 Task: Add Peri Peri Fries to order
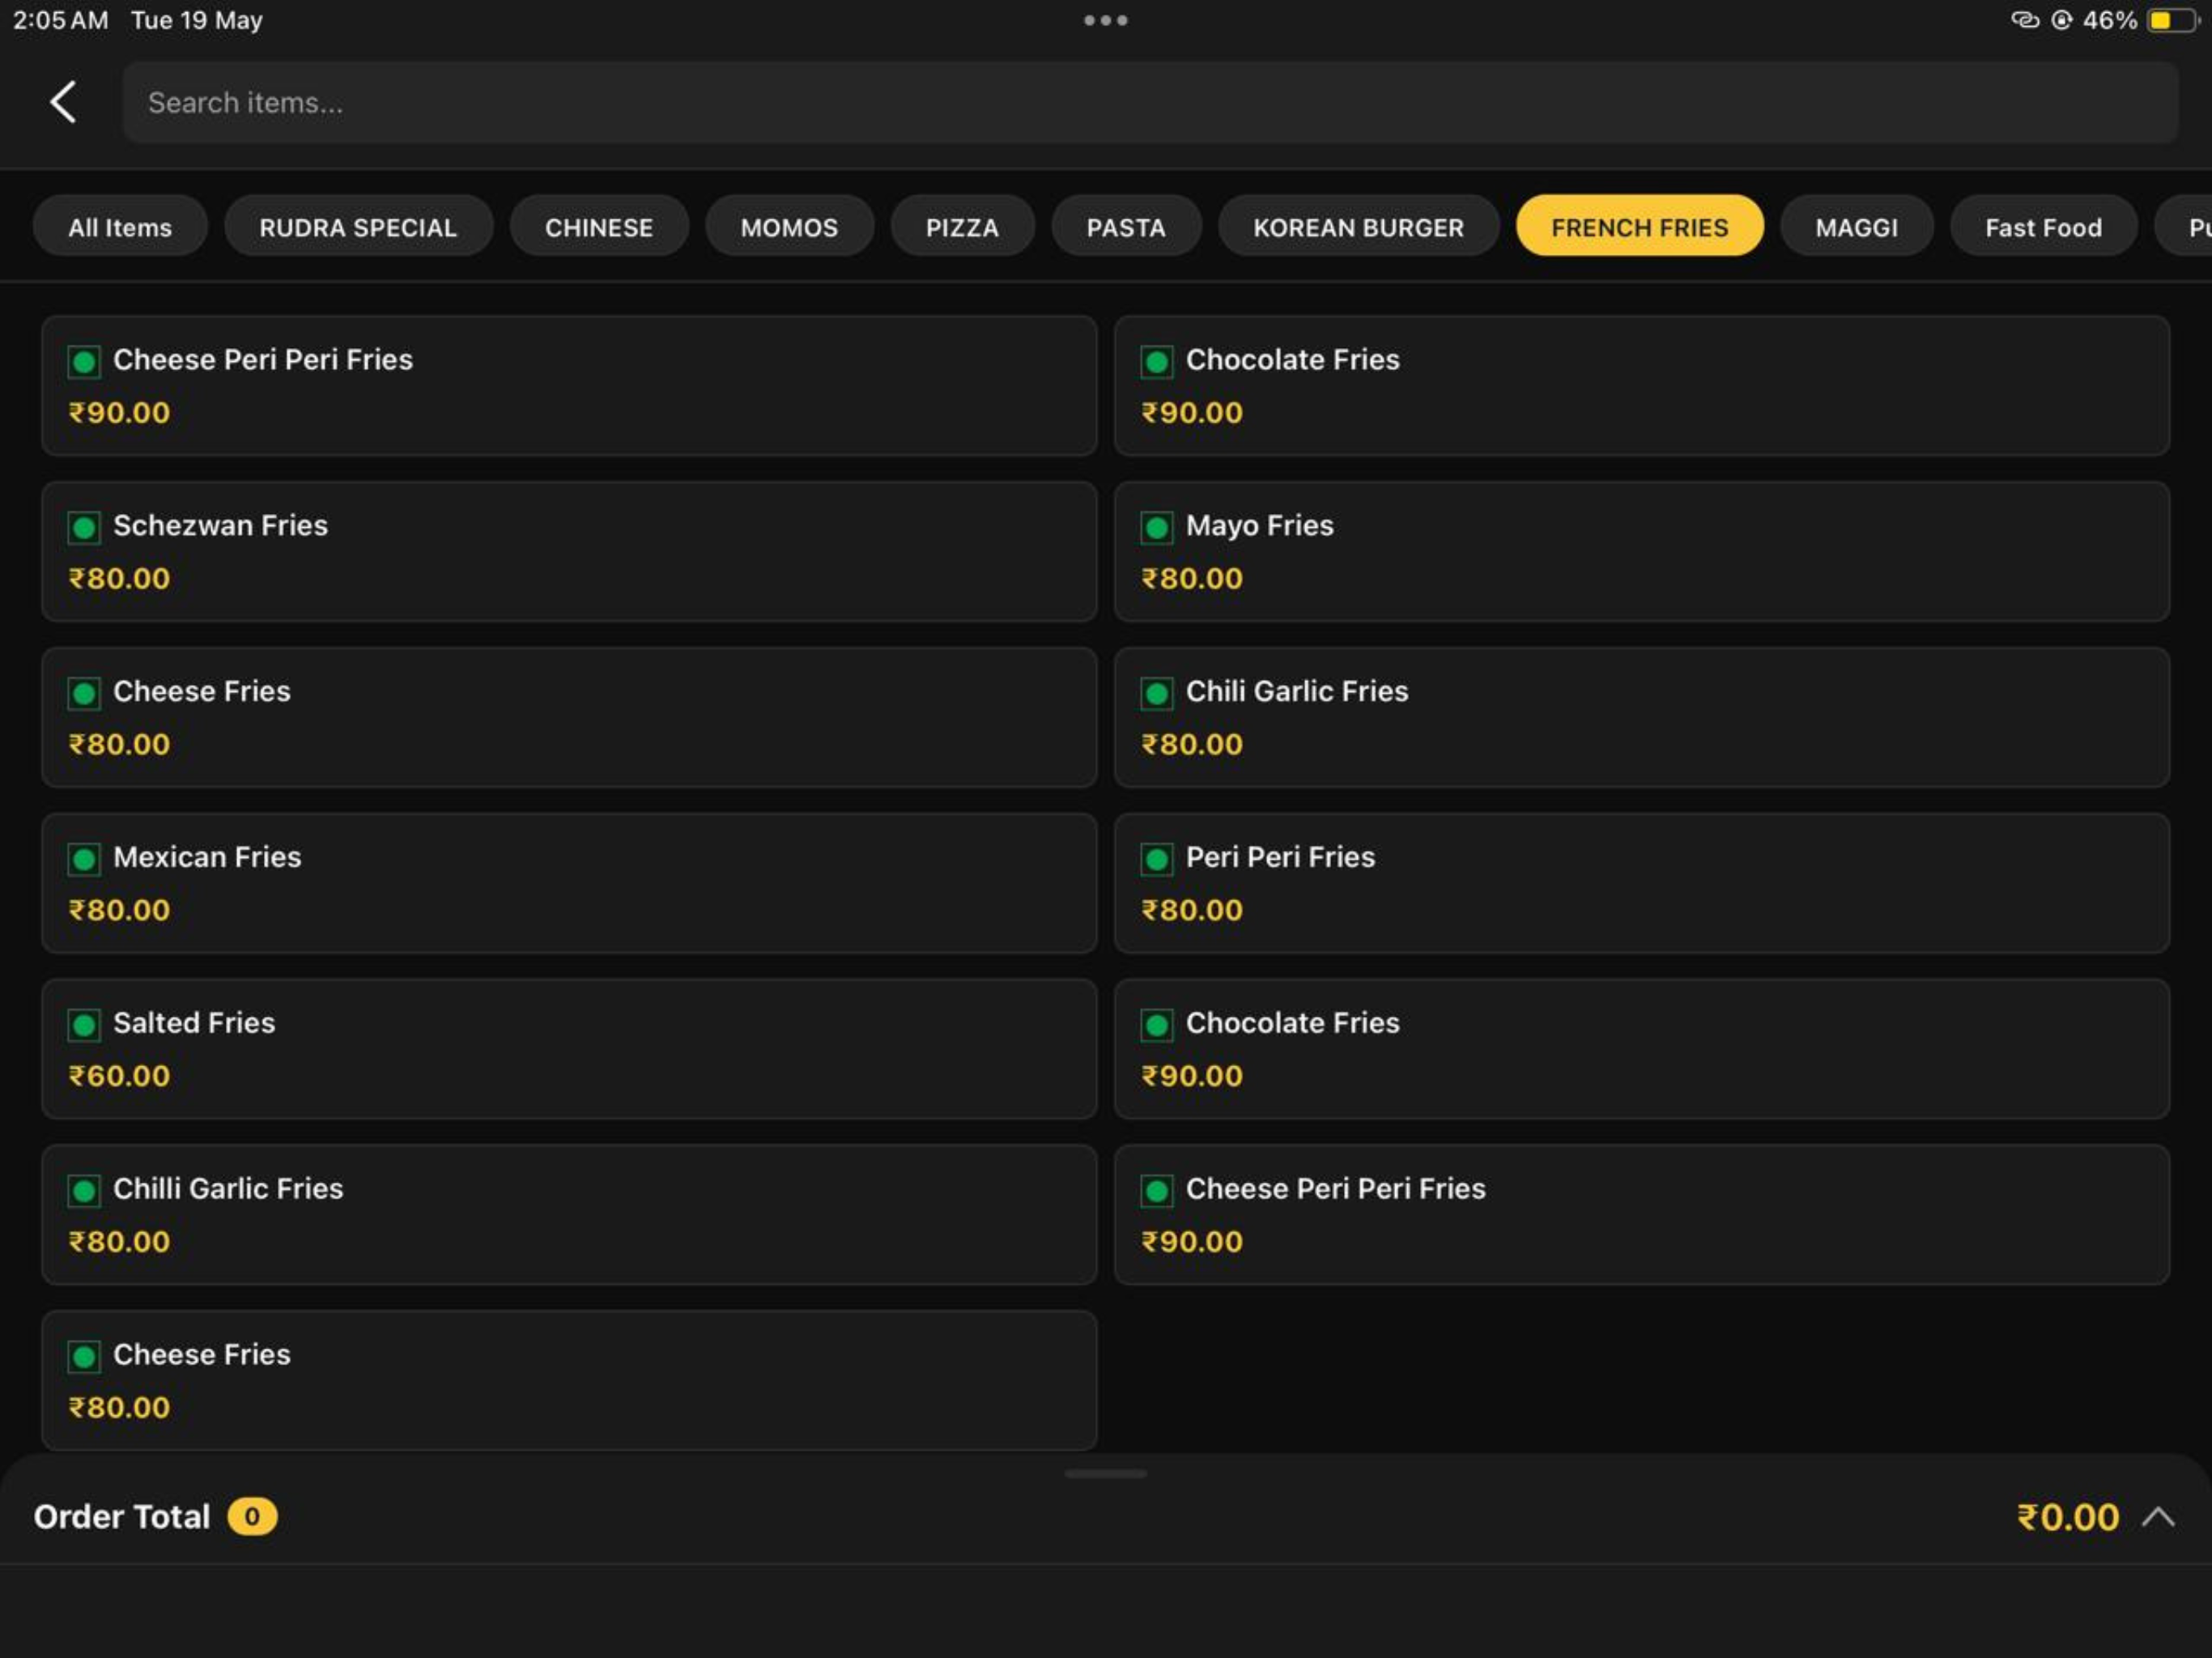(x=1642, y=884)
